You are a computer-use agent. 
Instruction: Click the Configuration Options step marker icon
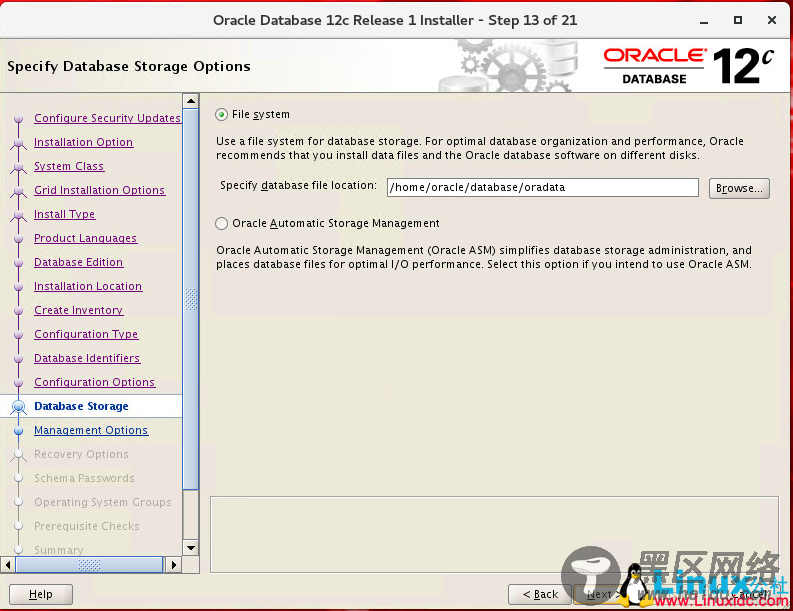click(x=19, y=382)
